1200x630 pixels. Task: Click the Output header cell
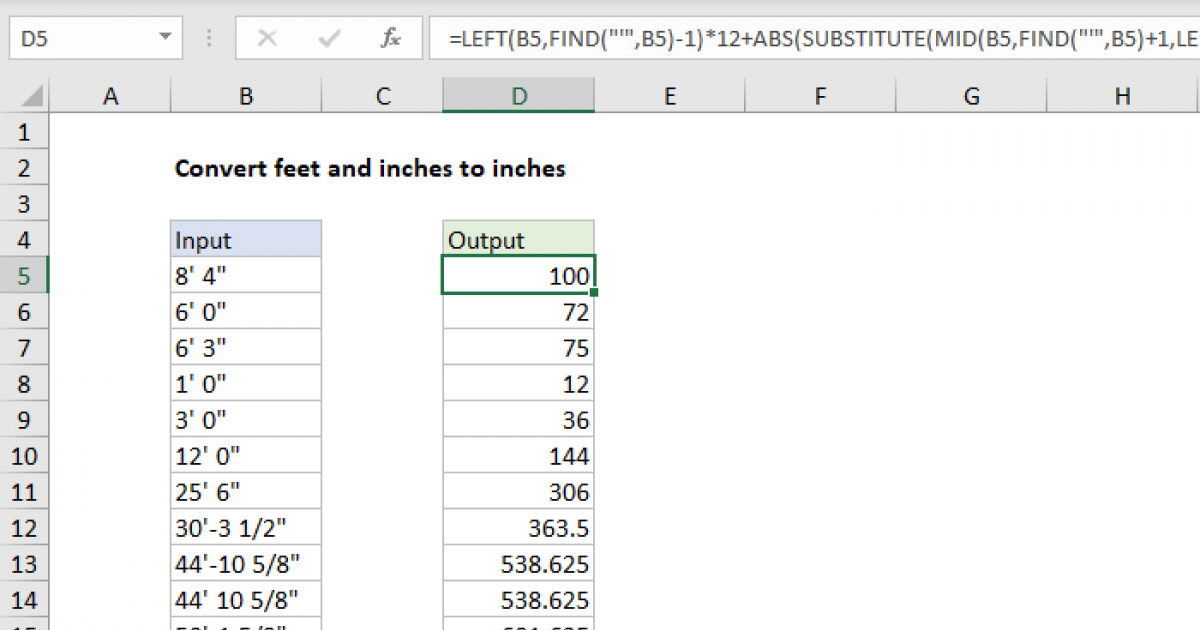(518, 240)
